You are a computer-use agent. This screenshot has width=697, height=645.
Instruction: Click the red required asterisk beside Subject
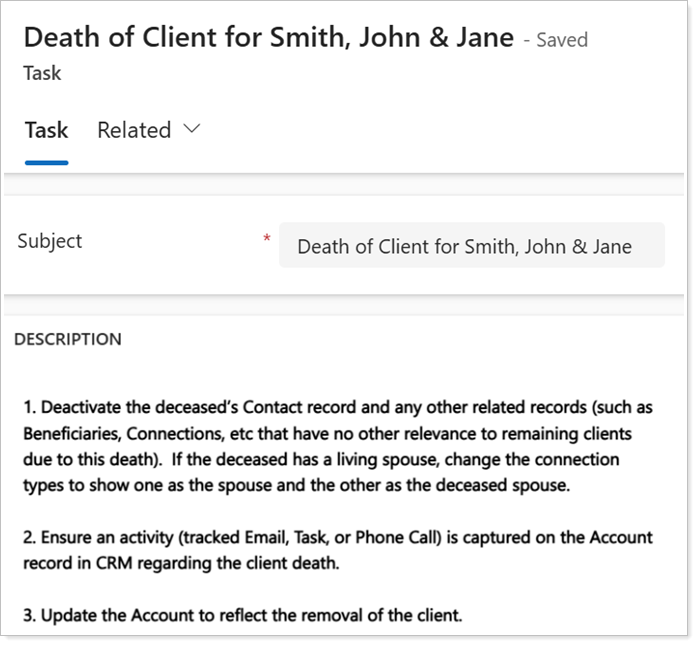pyautogui.click(x=266, y=240)
